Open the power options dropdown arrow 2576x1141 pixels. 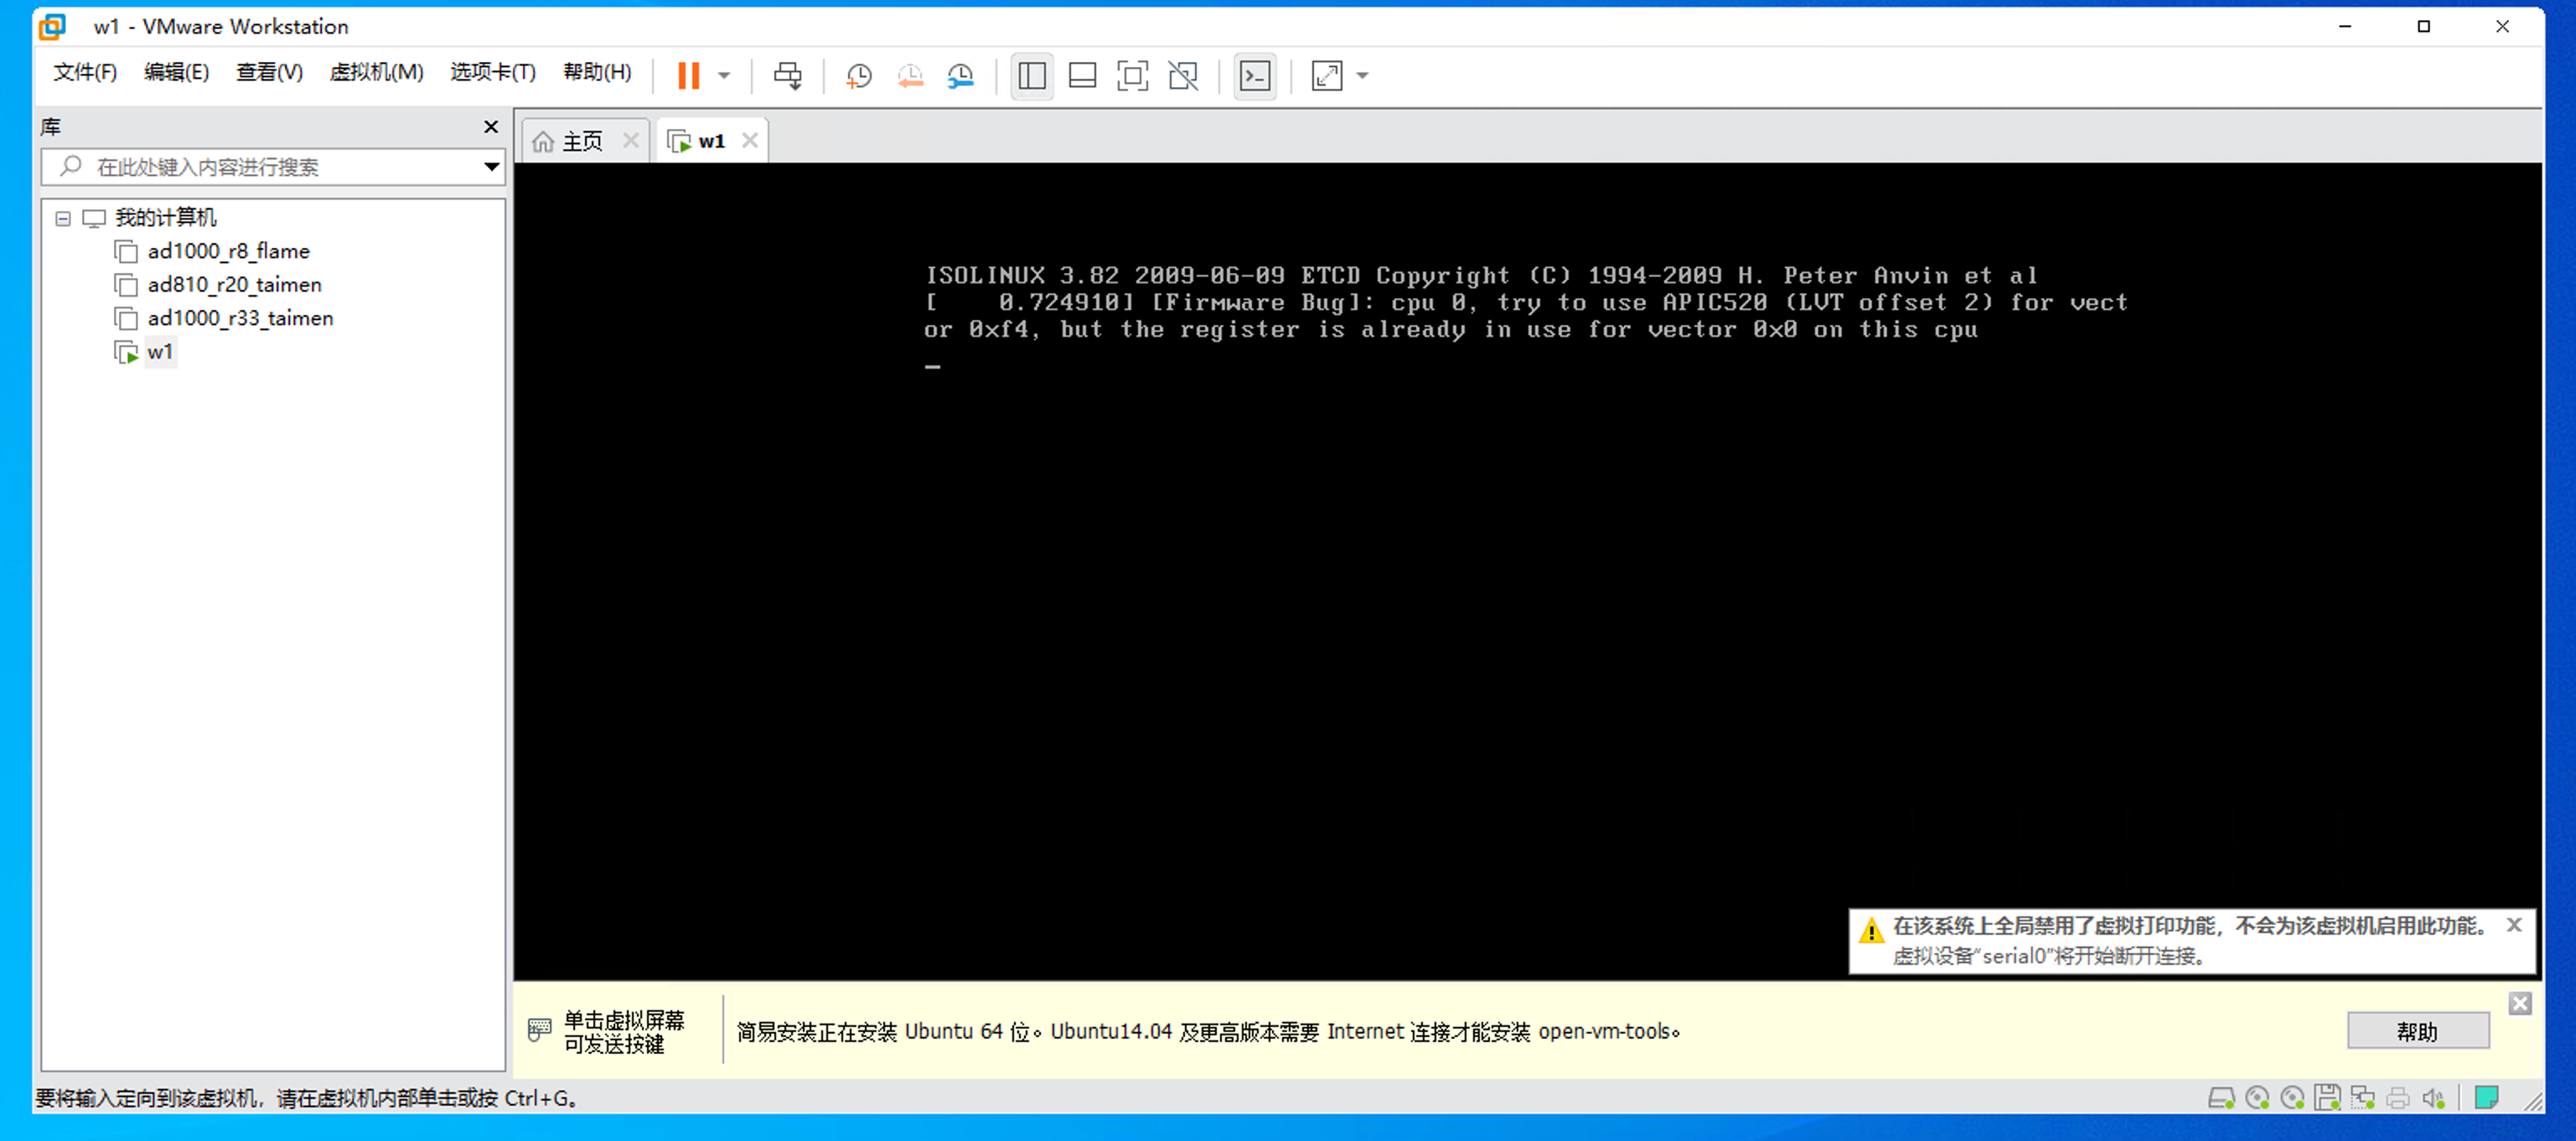click(724, 76)
